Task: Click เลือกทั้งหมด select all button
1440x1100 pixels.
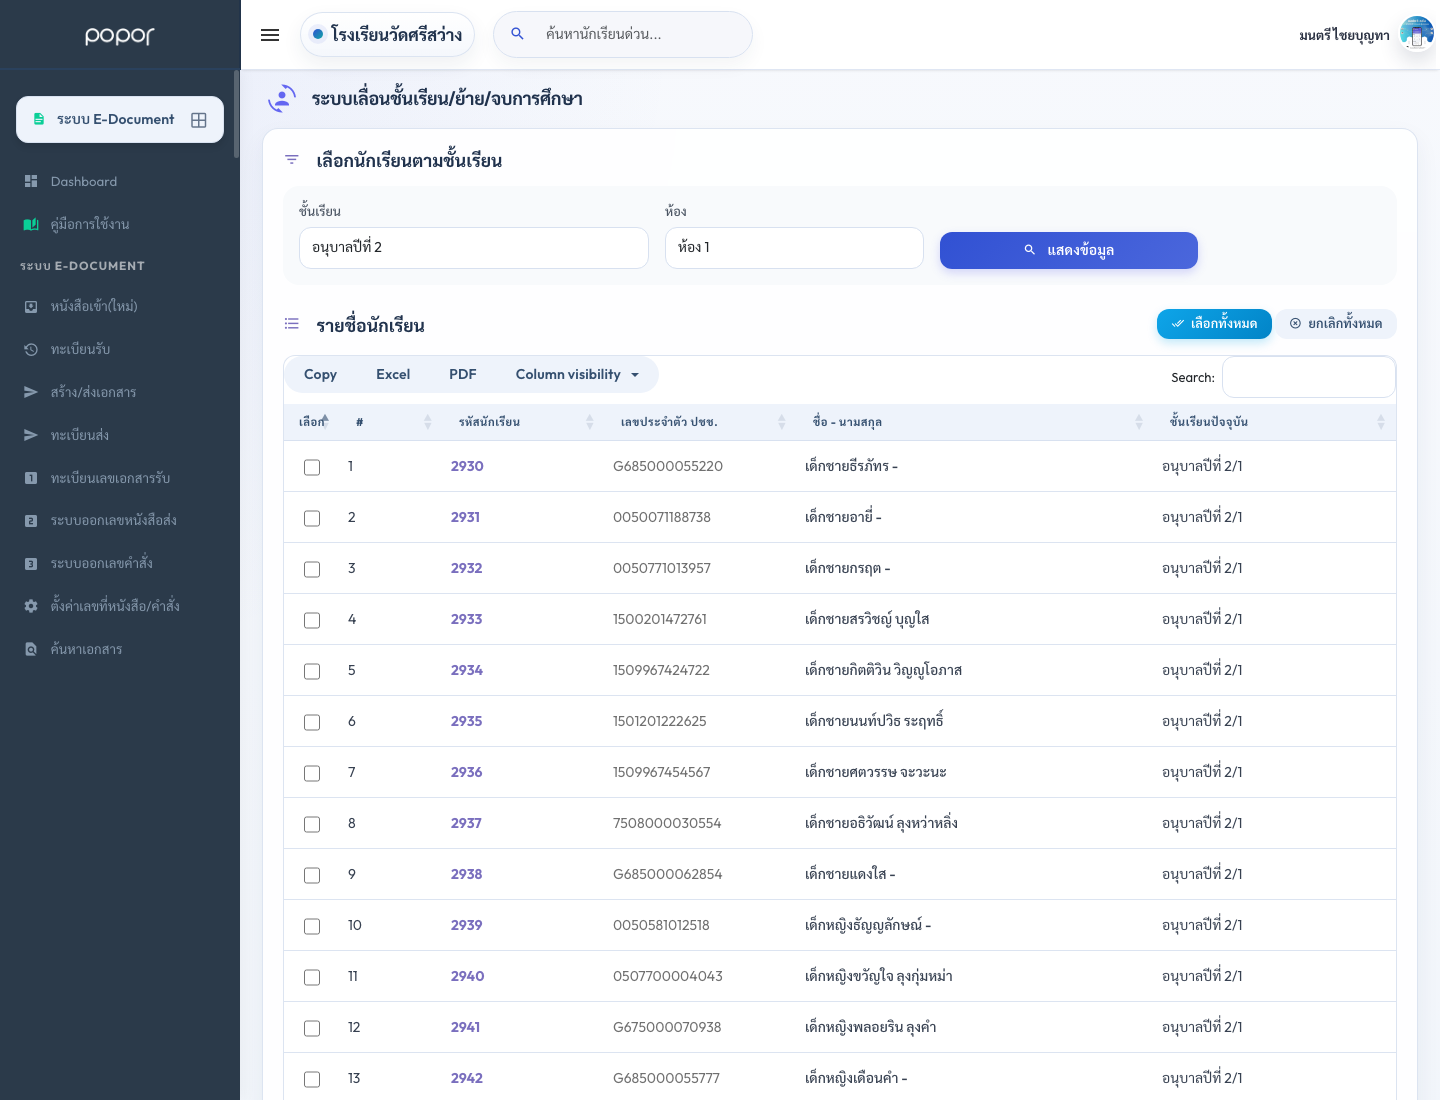Action: pyautogui.click(x=1214, y=323)
